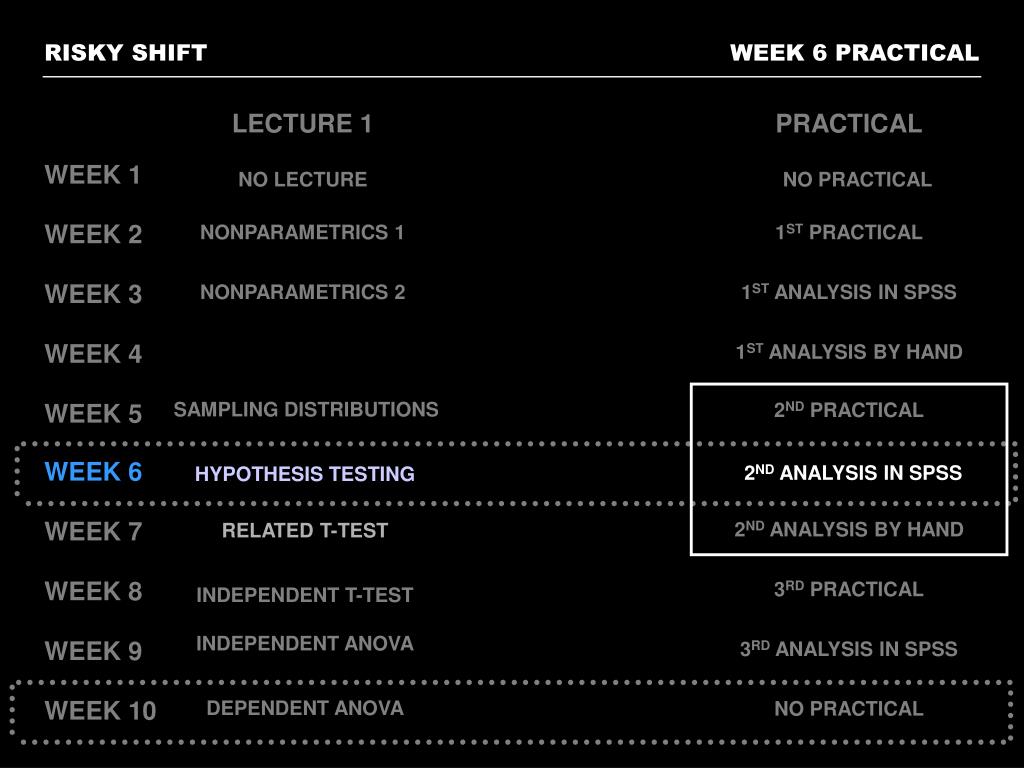Click 1st ANALYSIS IN SPSS entry

pos(849,292)
